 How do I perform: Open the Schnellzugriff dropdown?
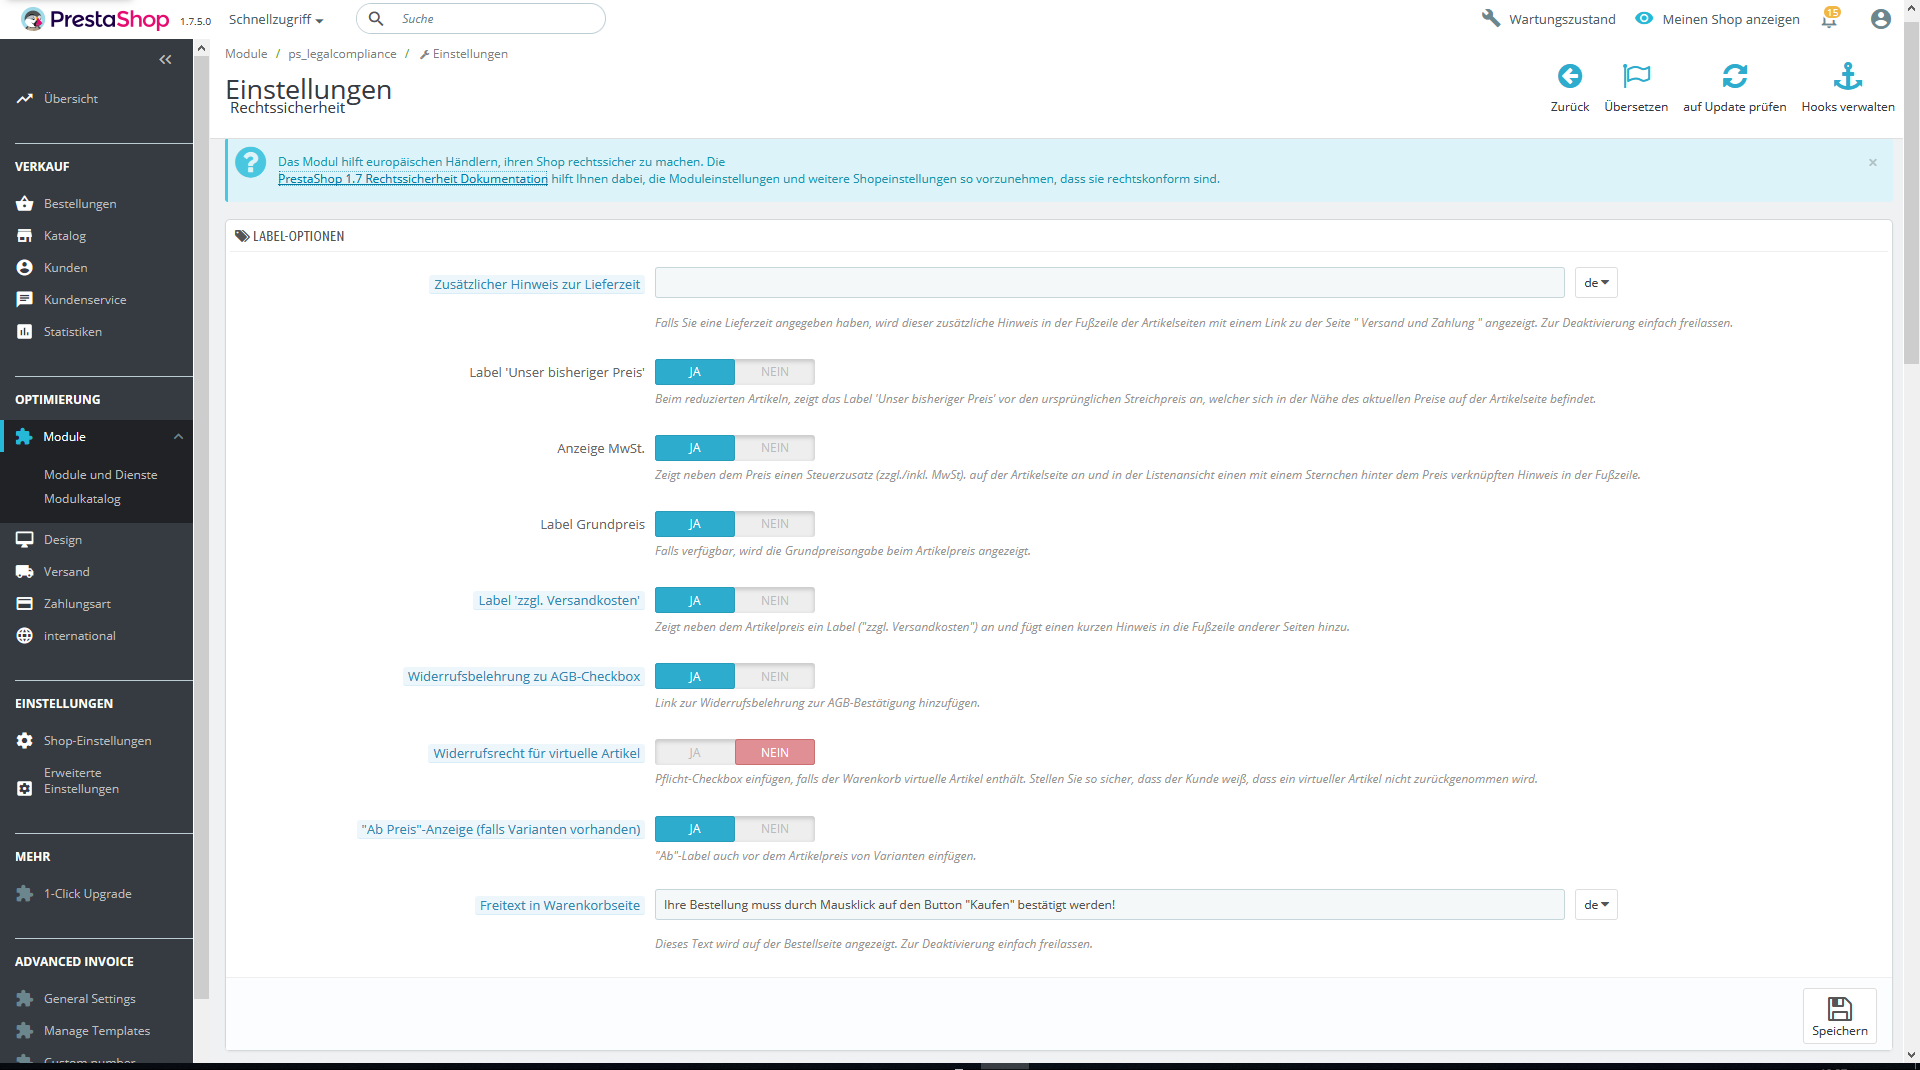(276, 19)
